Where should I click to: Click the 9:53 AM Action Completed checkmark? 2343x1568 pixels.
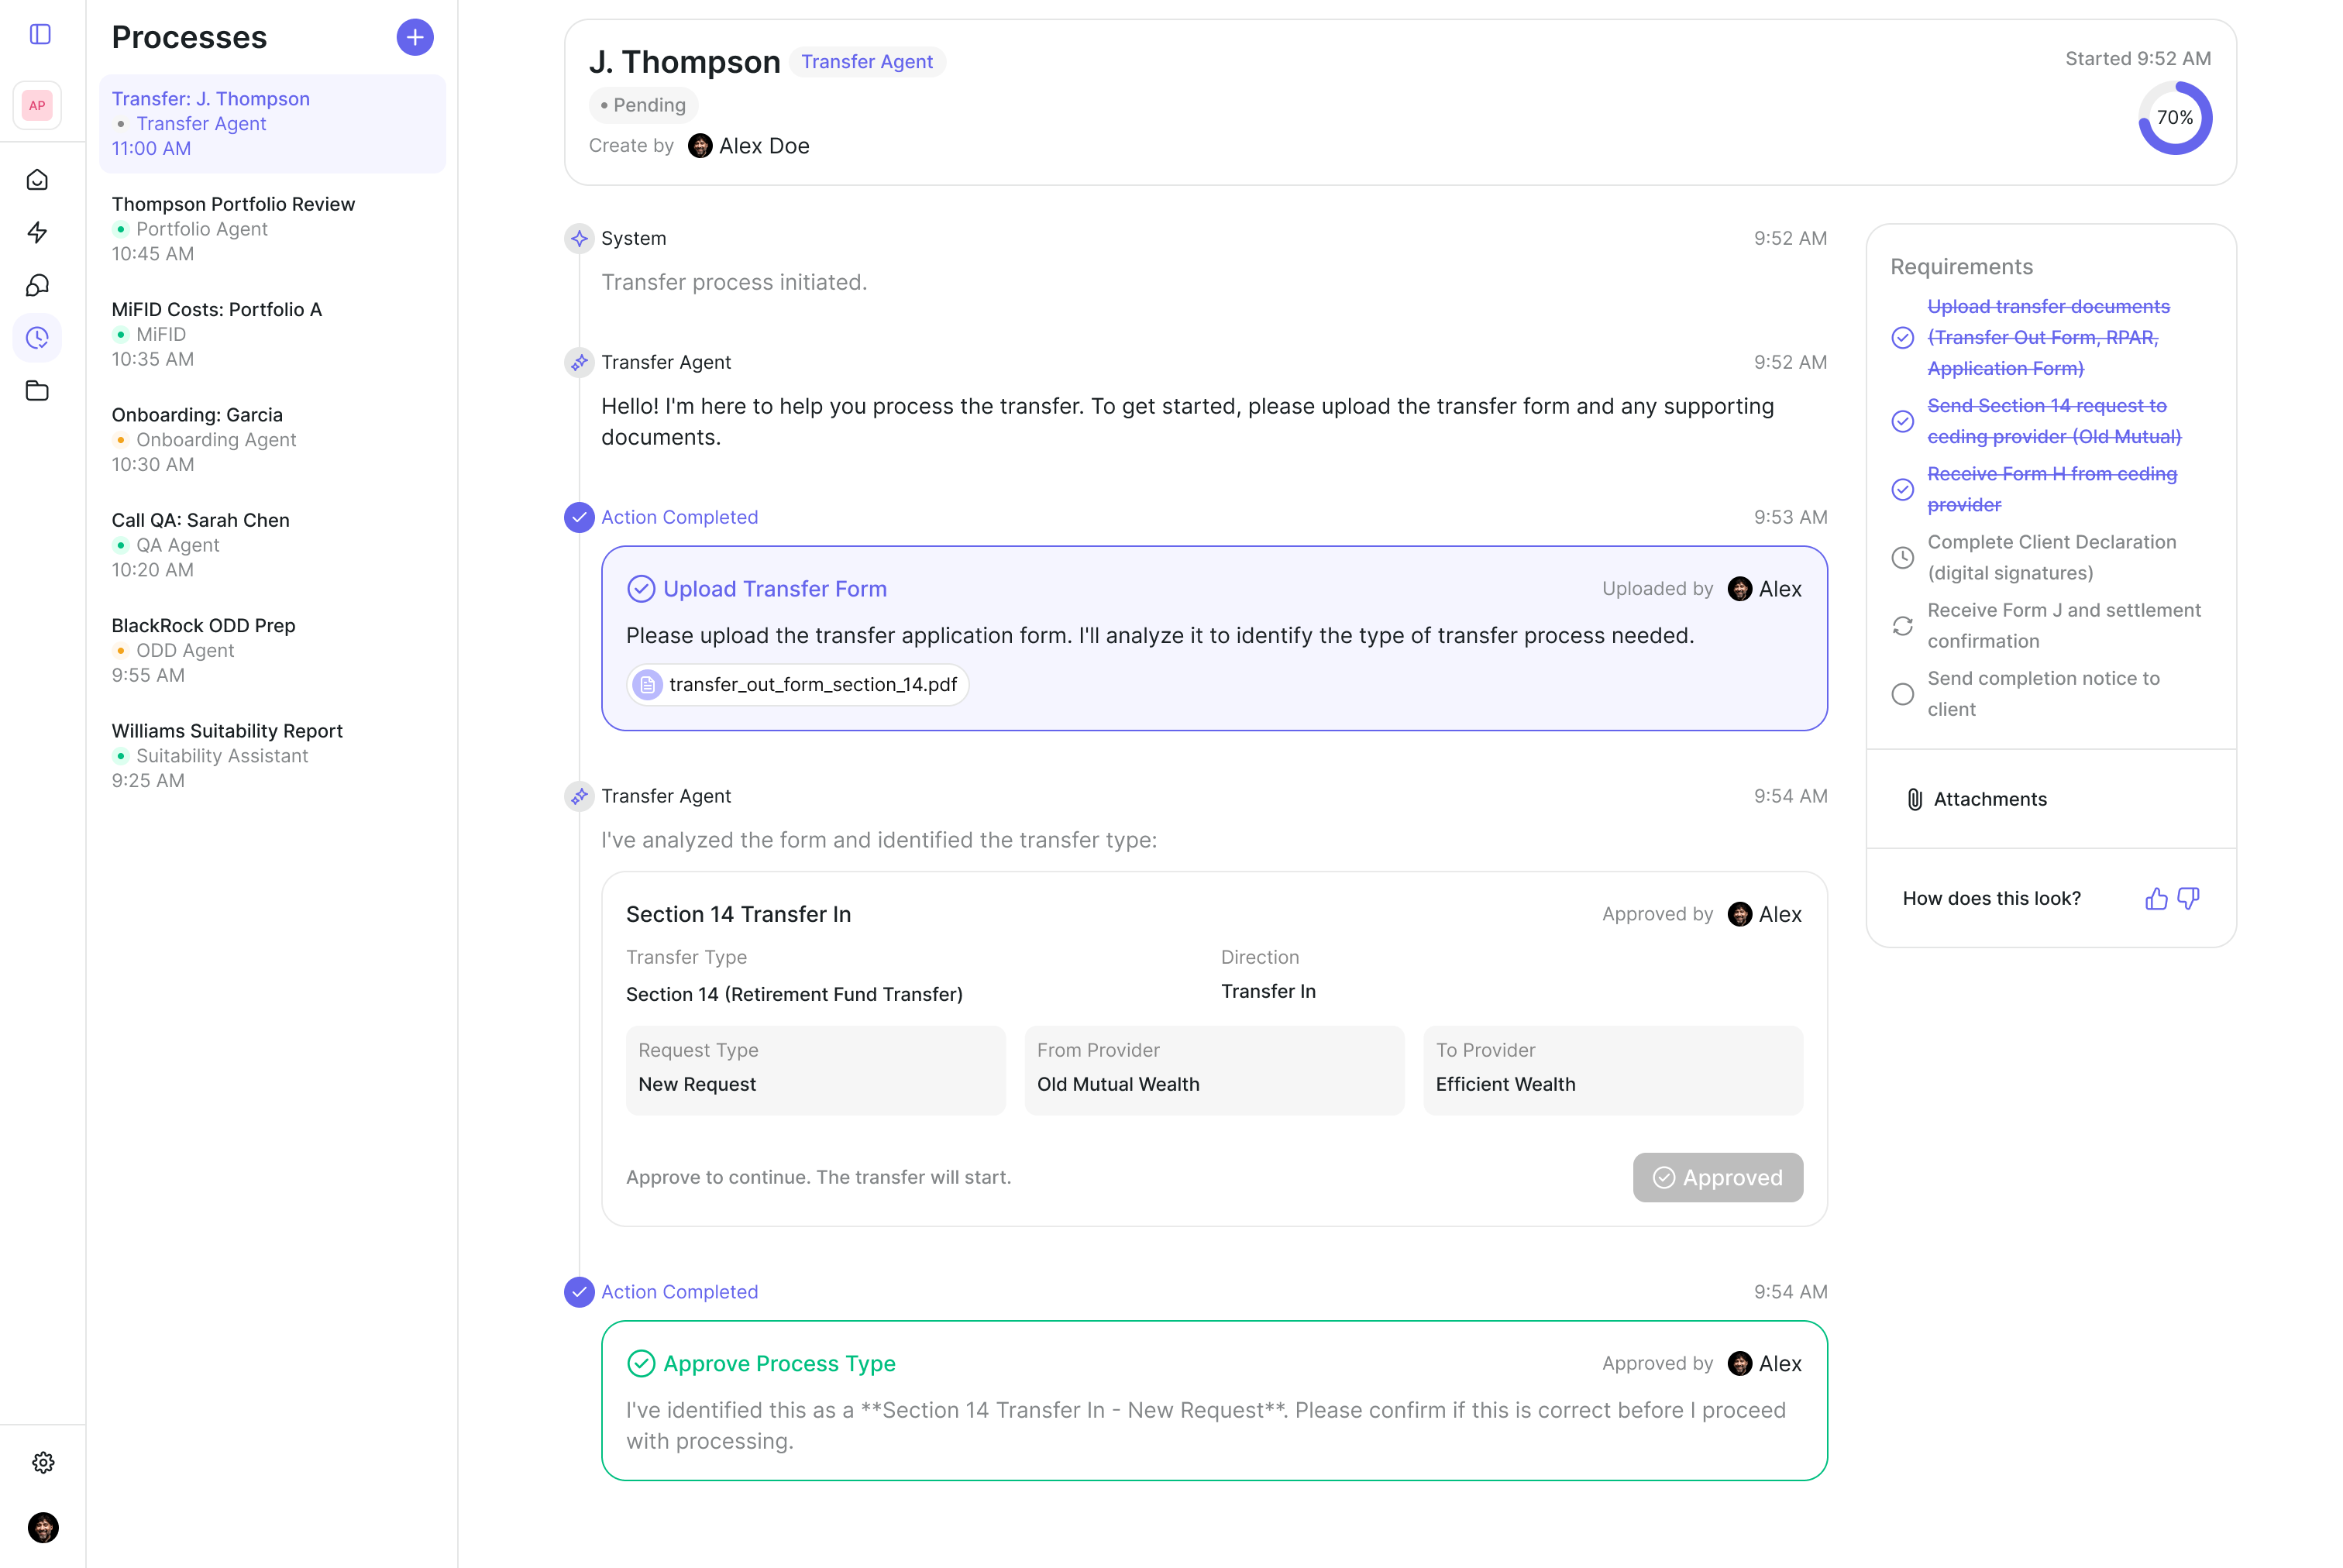click(x=579, y=517)
